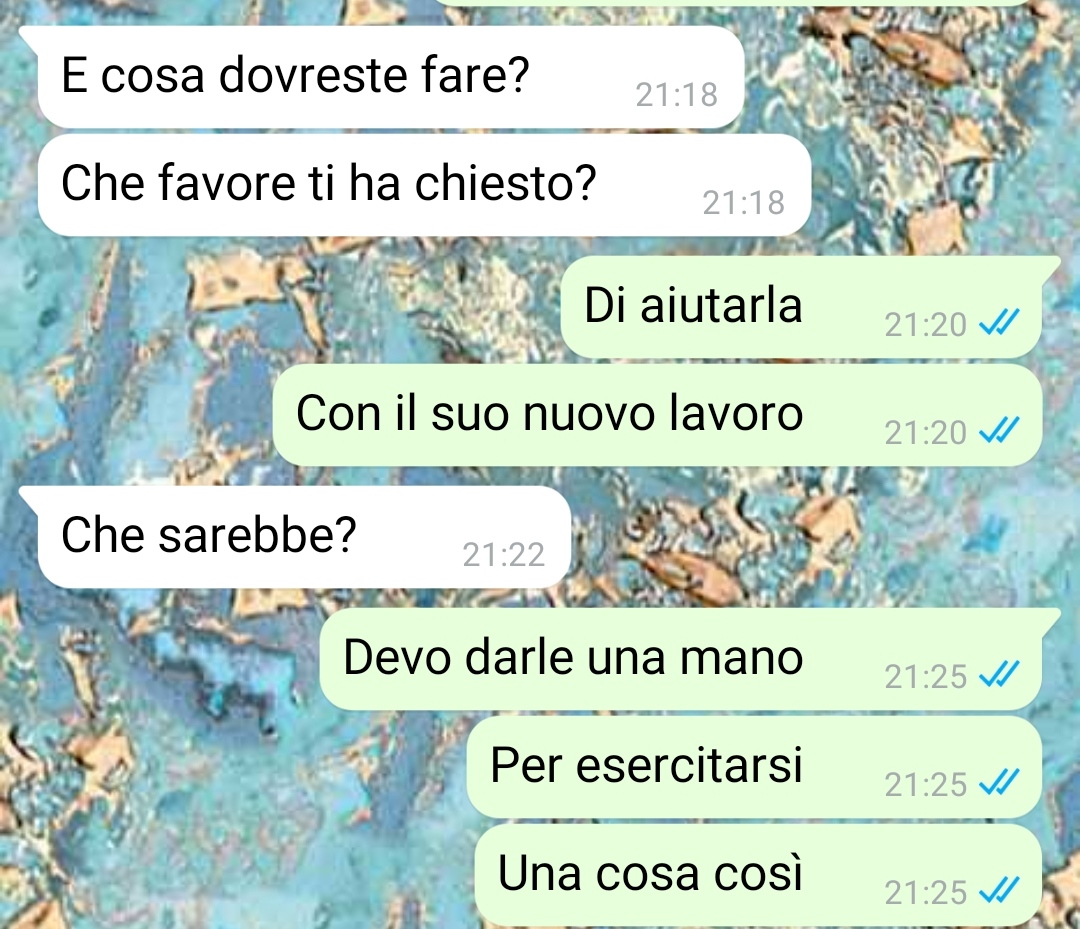
Task: Tap the "Per esercitarsi" message bubble
Action: 754,767
